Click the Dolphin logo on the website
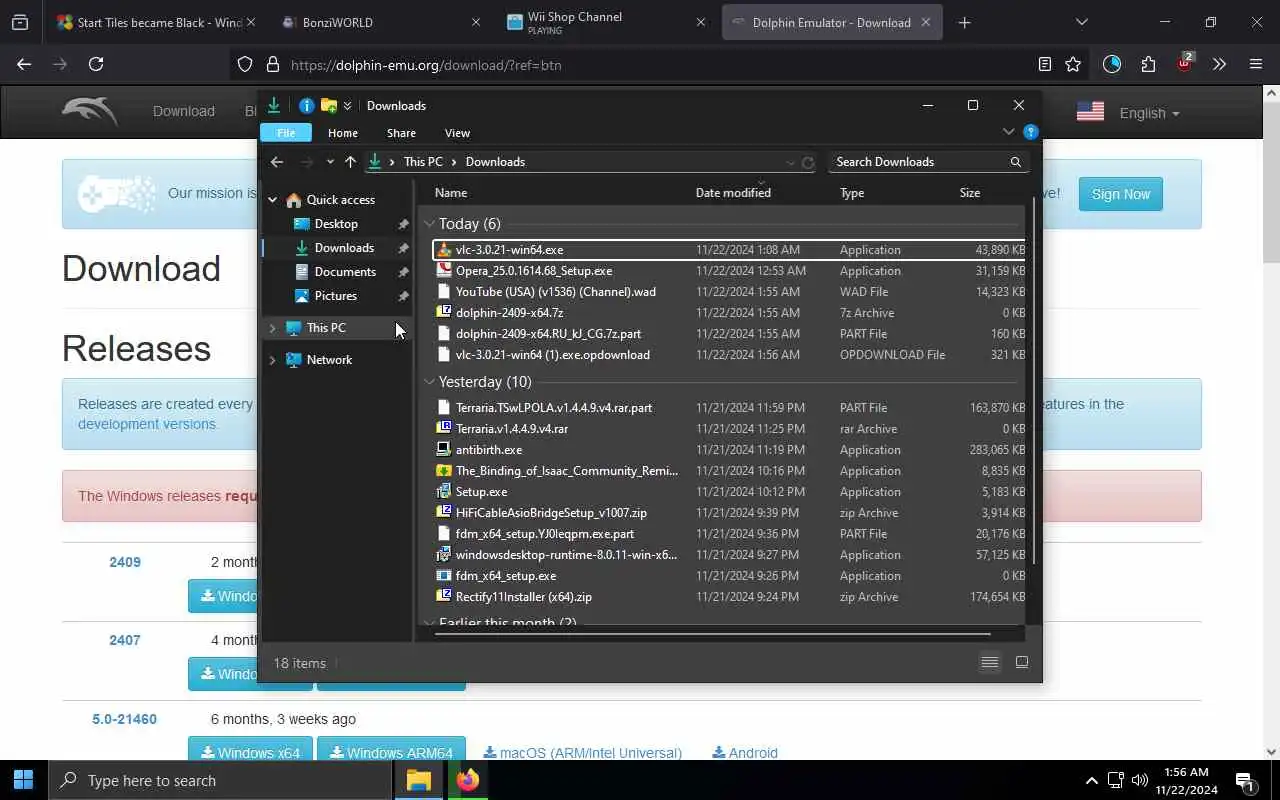 click(89, 111)
